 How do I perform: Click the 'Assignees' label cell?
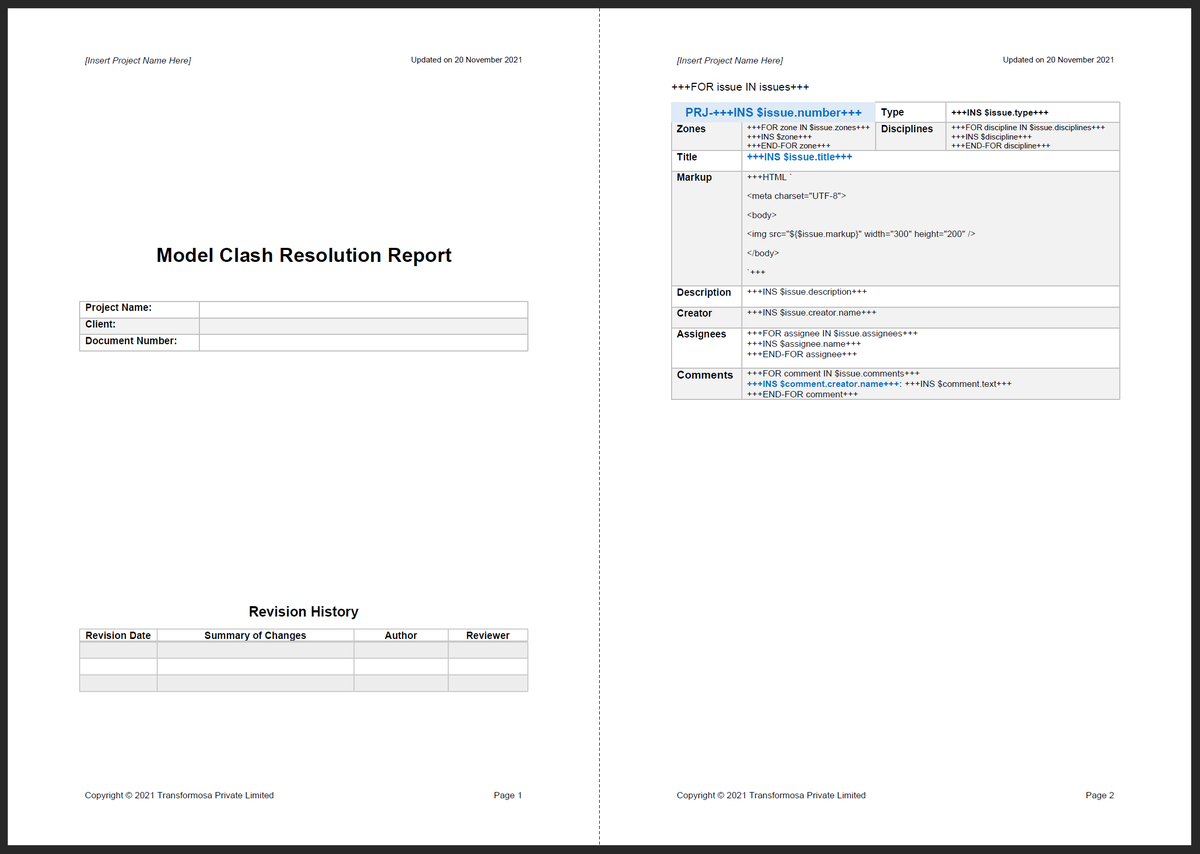(x=706, y=347)
